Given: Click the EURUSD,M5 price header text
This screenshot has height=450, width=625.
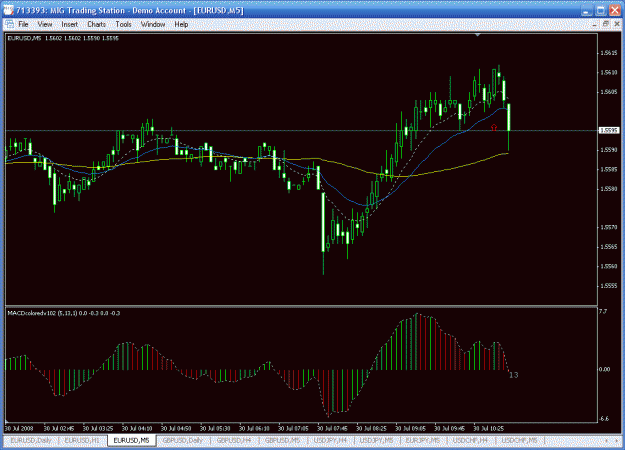Looking at the screenshot, I should [63, 38].
